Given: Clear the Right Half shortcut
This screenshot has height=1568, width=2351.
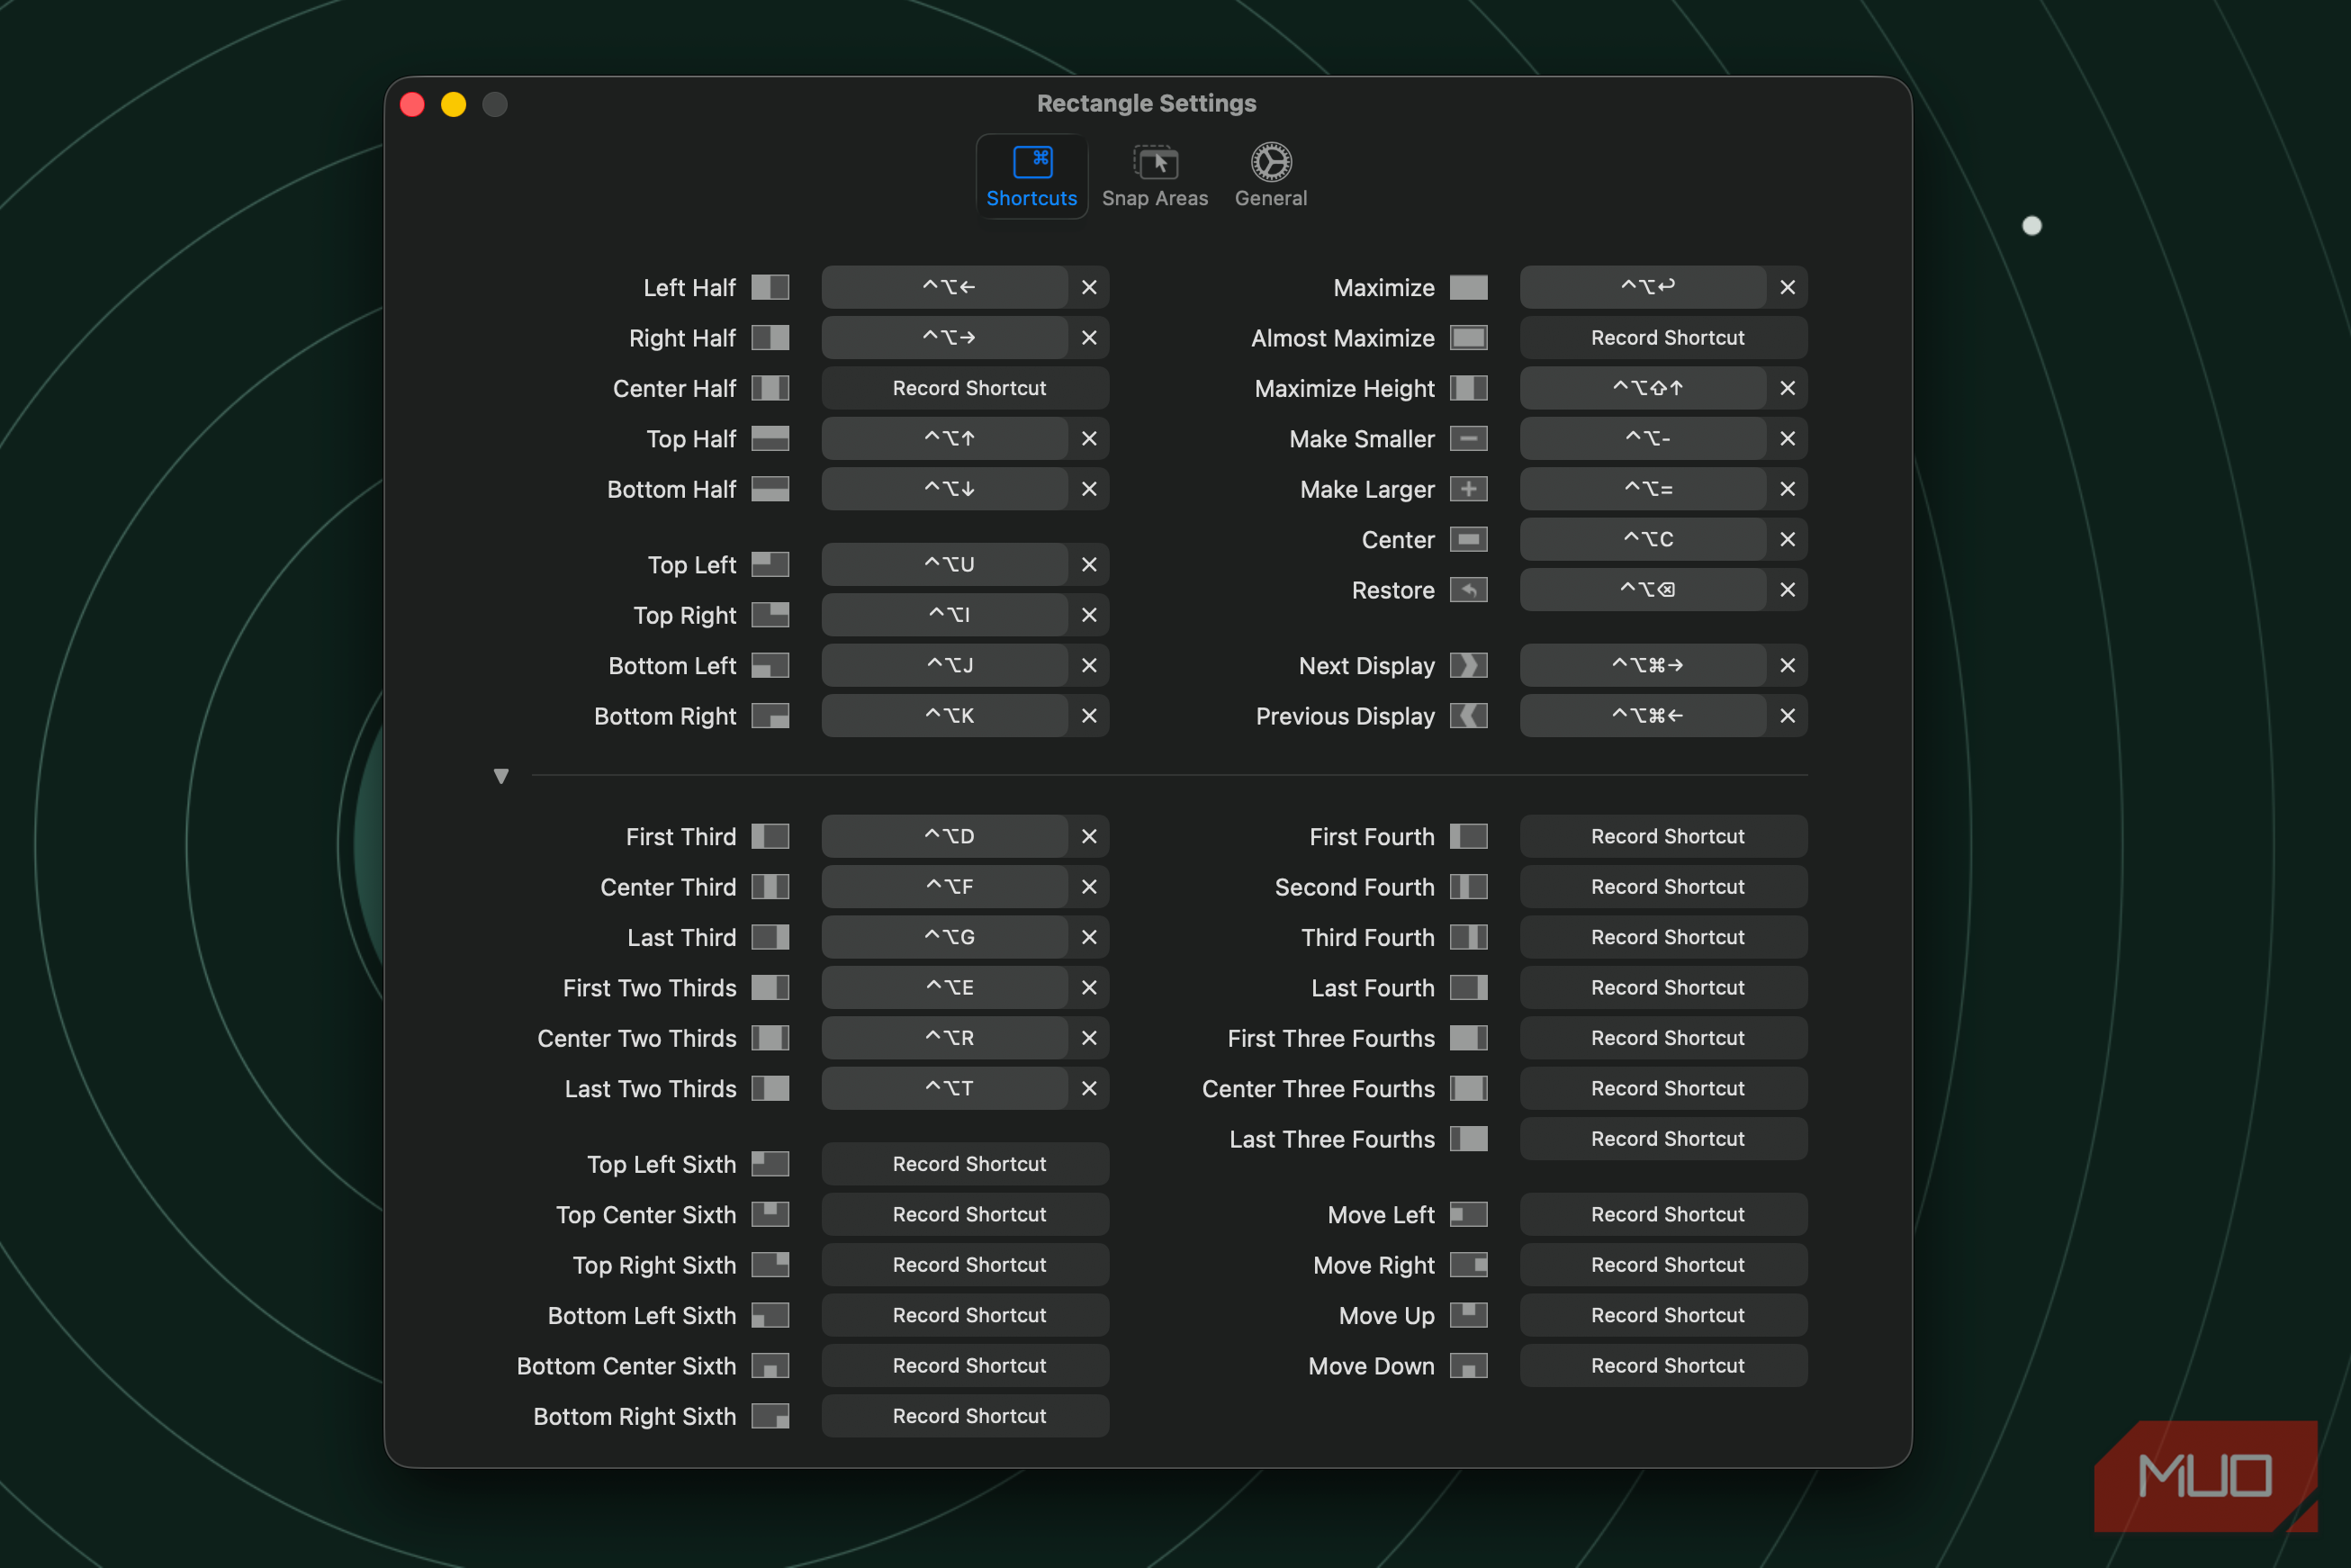Looking at the screenshot, I should (1089, 338).
